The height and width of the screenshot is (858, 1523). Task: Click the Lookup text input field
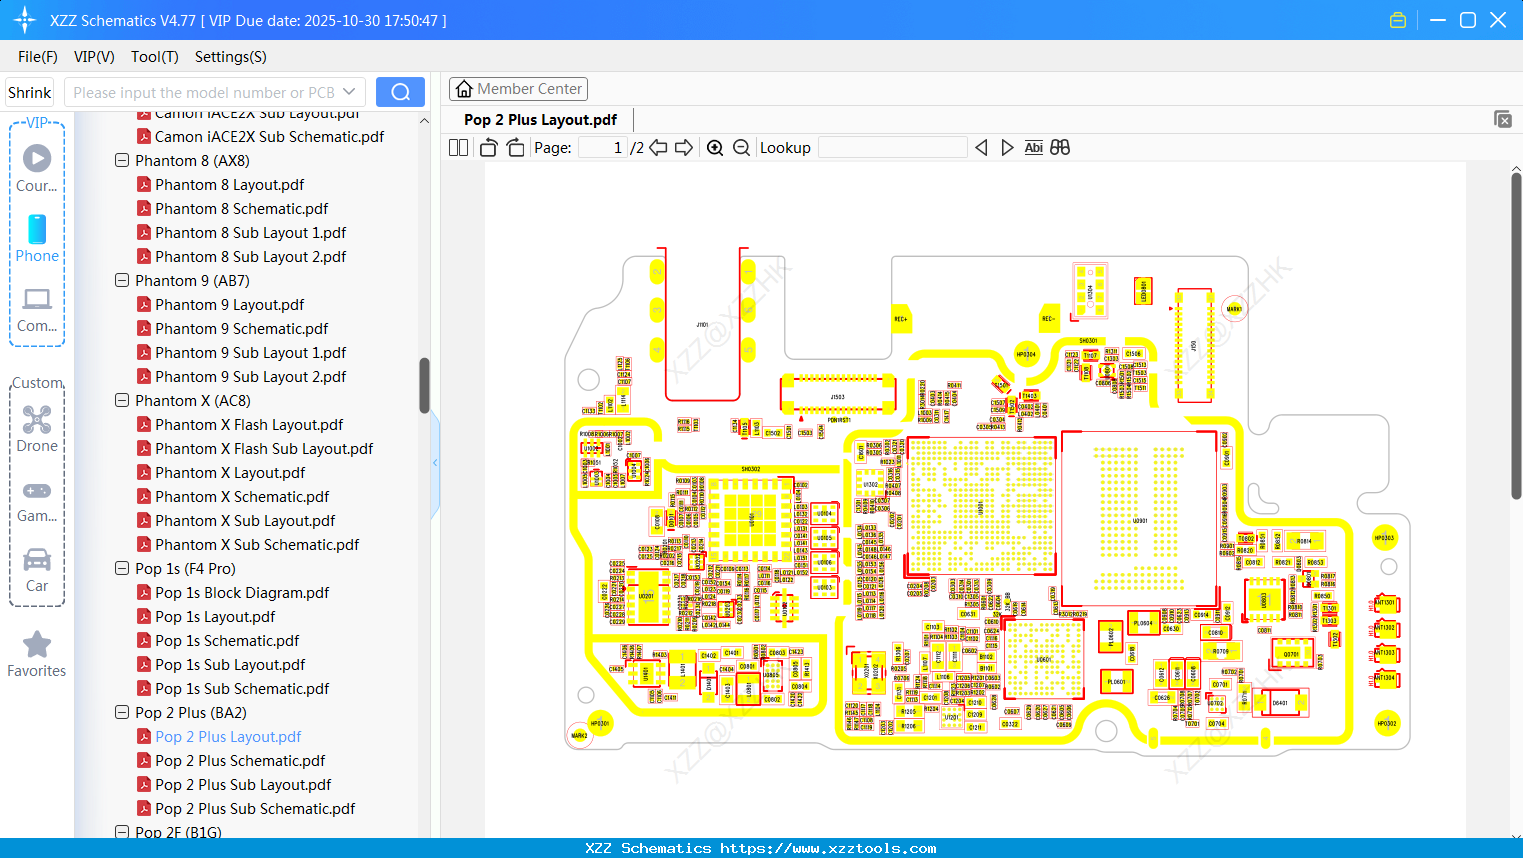[x=892, y=148]
